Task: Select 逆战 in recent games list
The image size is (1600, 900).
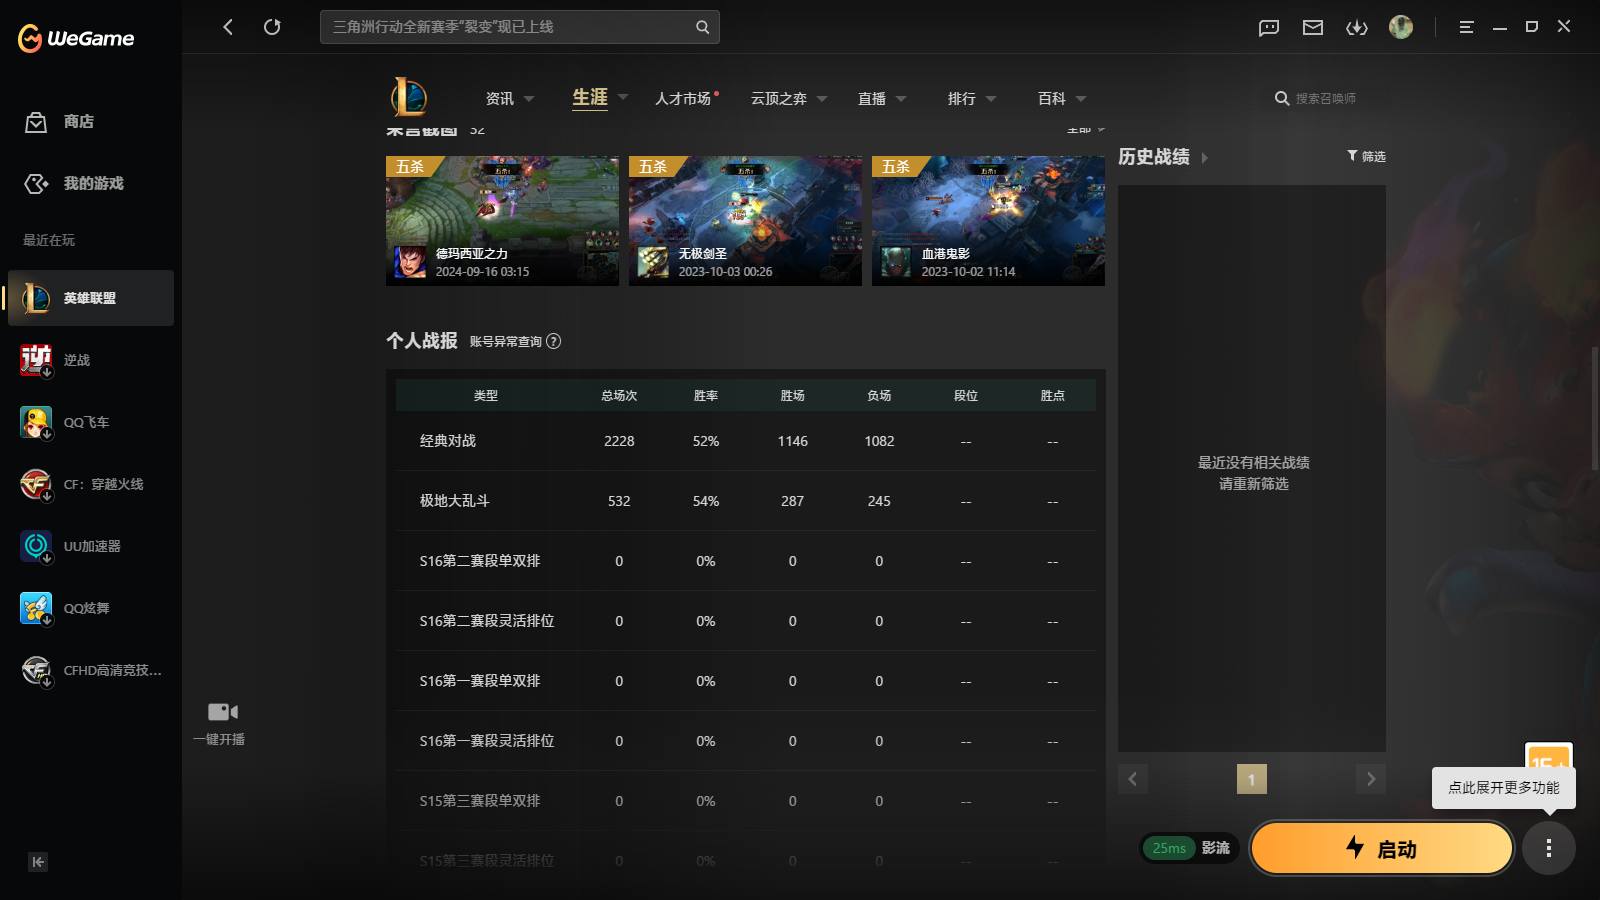Action: (91, 360)
